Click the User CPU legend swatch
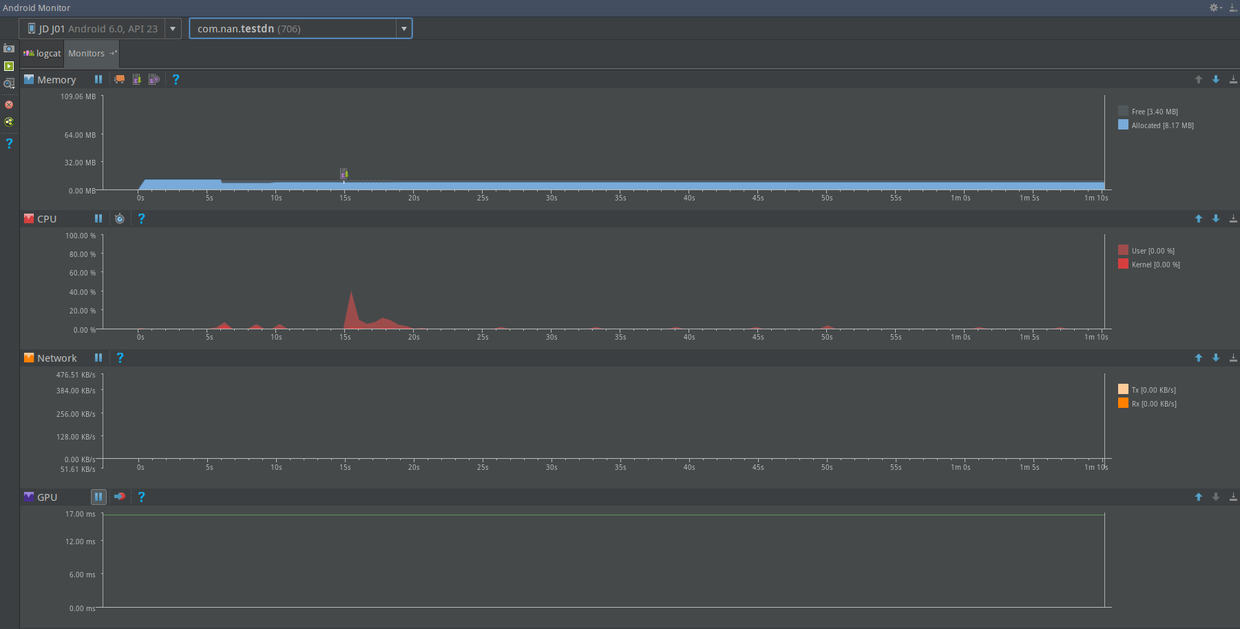Viewport: 1240px width, 629px height. [x=1123, y=250]
